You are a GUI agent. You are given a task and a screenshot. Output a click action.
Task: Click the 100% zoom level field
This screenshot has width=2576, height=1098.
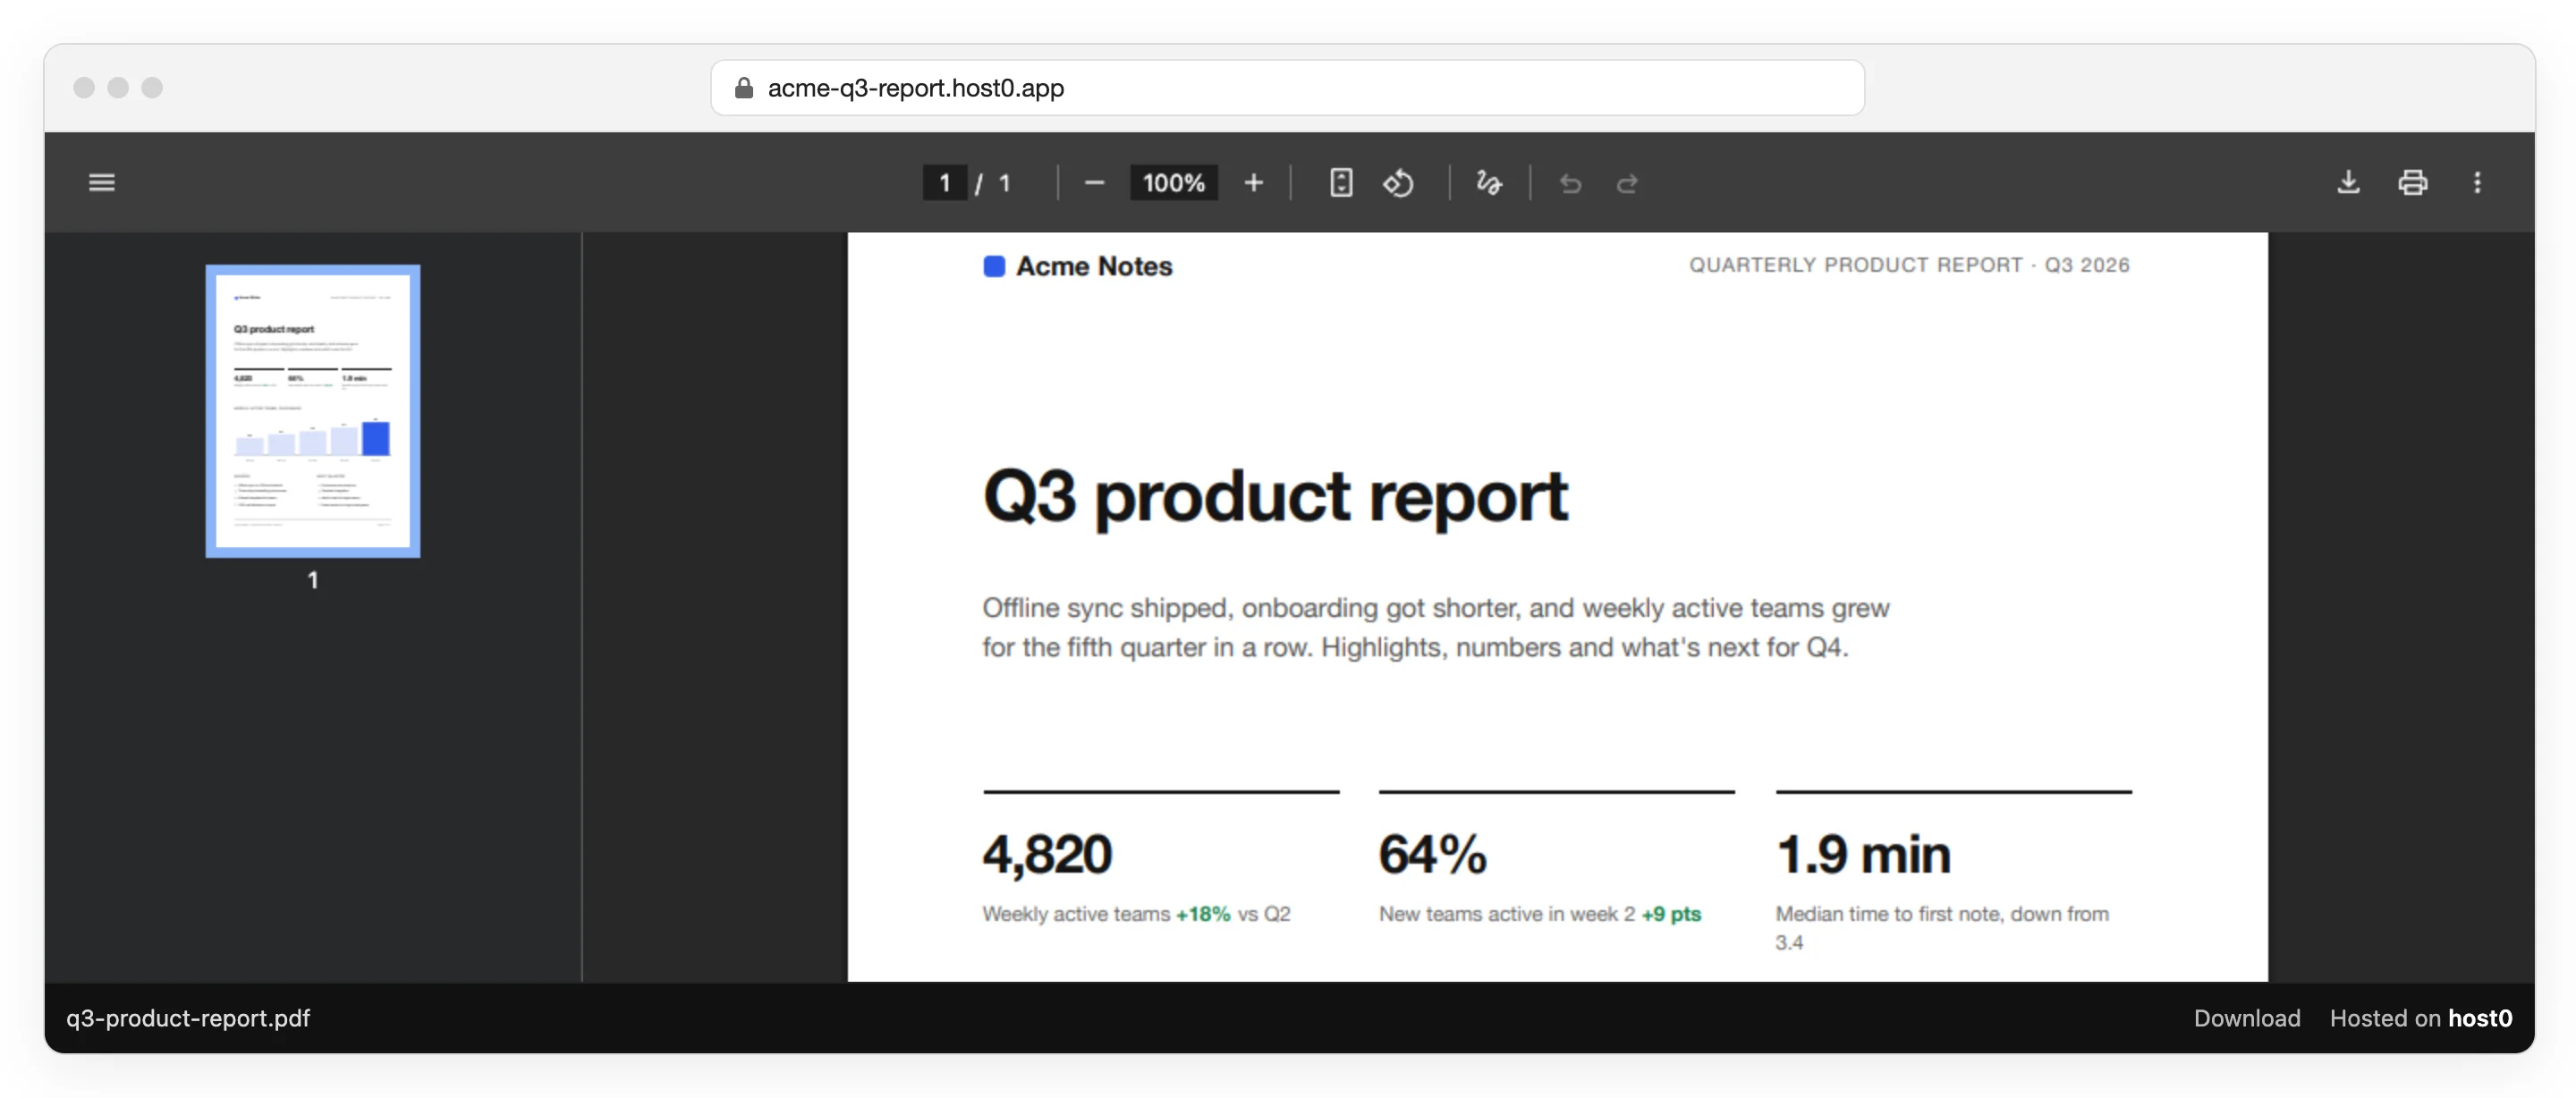1173,183
